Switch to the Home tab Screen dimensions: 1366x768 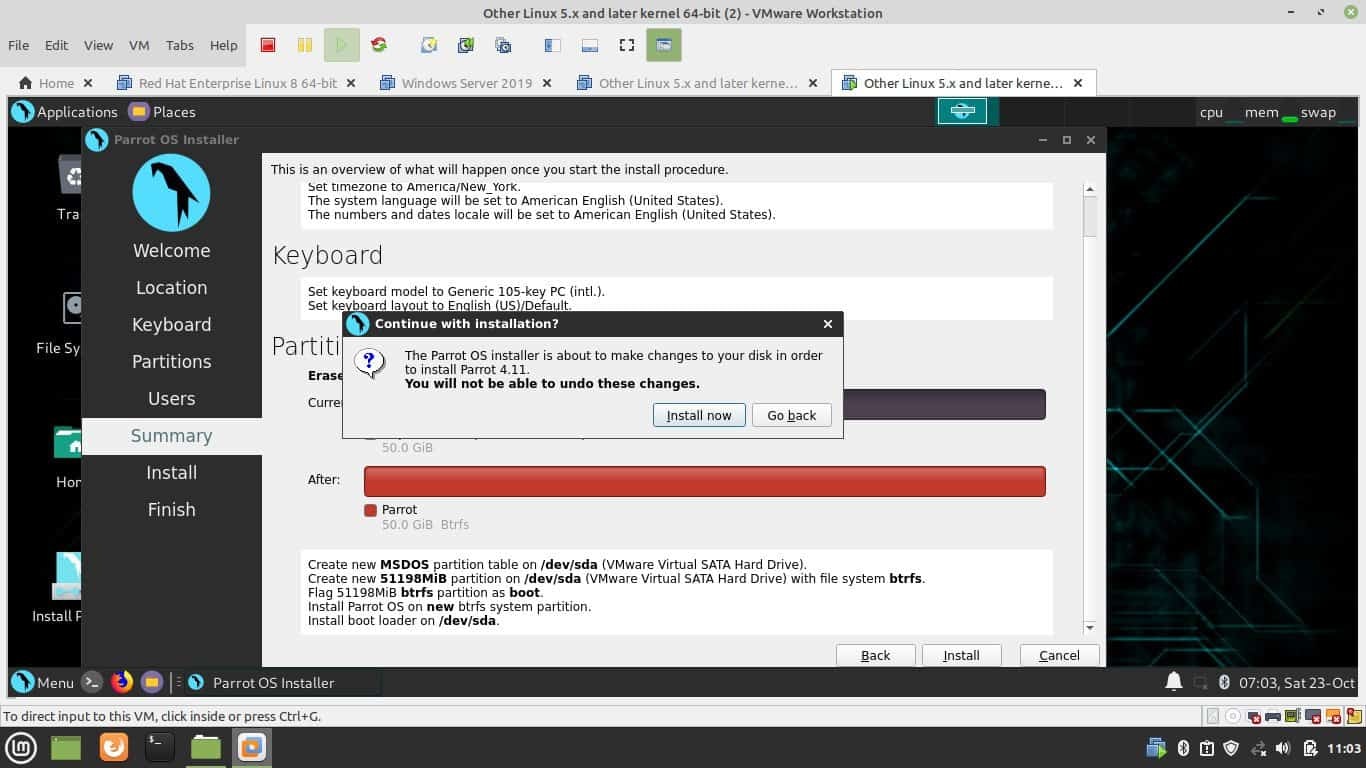[47, 83]
